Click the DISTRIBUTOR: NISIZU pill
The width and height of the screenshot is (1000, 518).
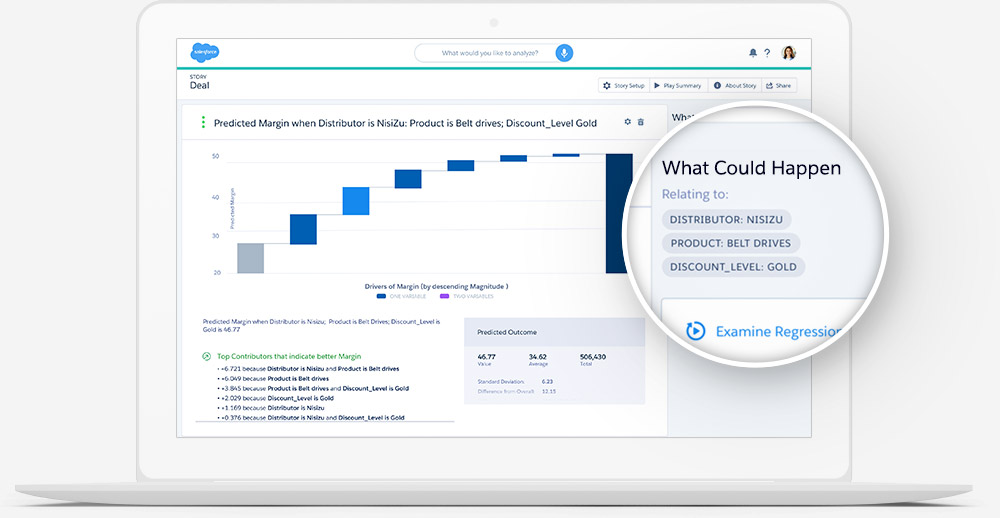tap(726, 219)
